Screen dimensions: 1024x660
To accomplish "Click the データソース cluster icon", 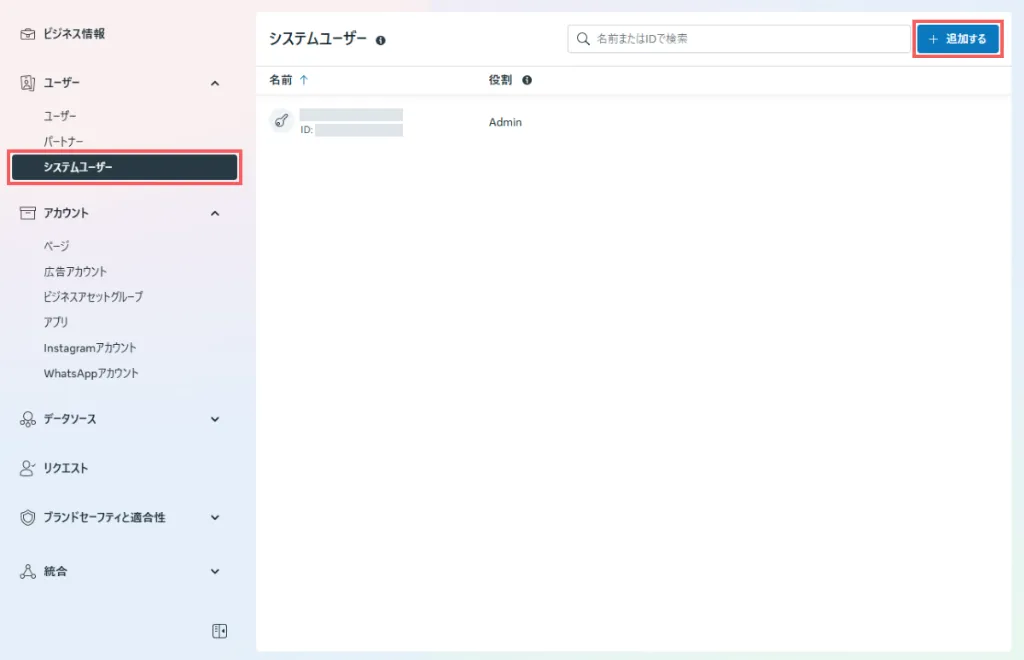I will tap(28, 420).
